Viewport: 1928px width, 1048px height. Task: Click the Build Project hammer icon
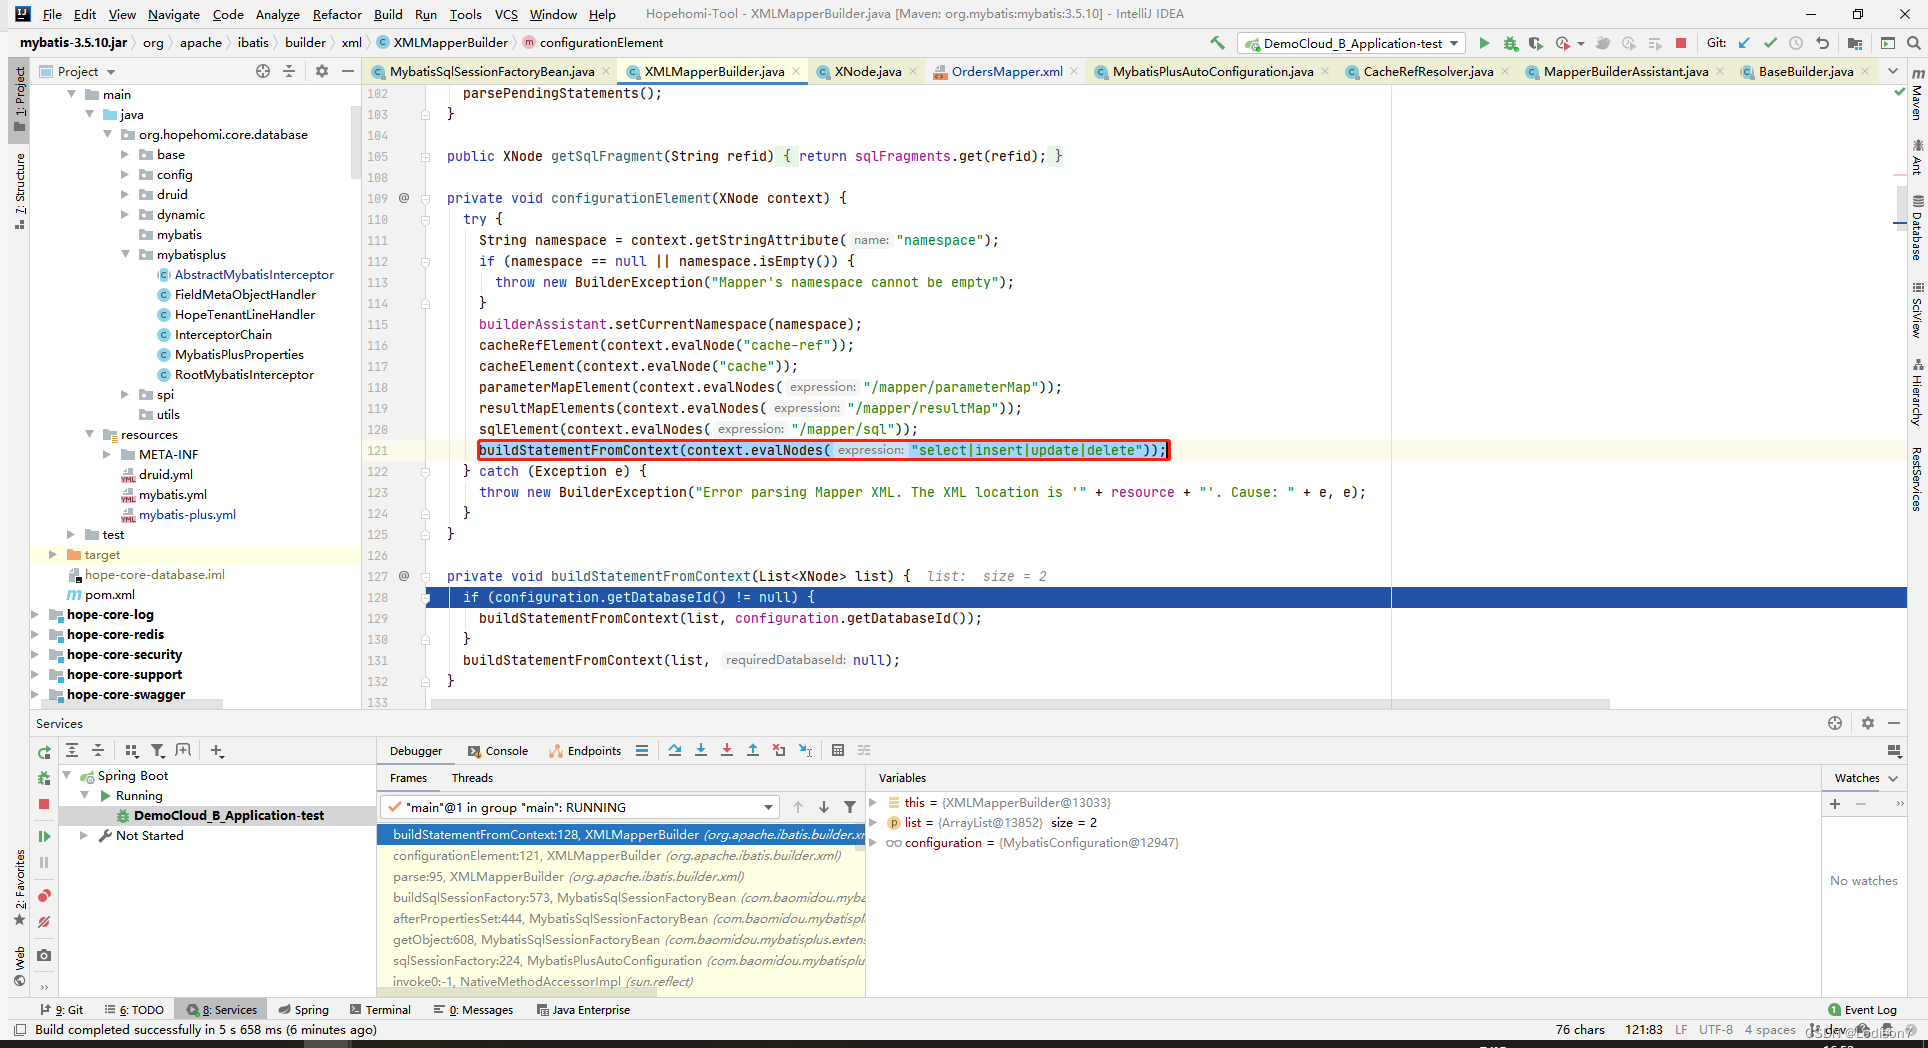tap(1217, 43)
